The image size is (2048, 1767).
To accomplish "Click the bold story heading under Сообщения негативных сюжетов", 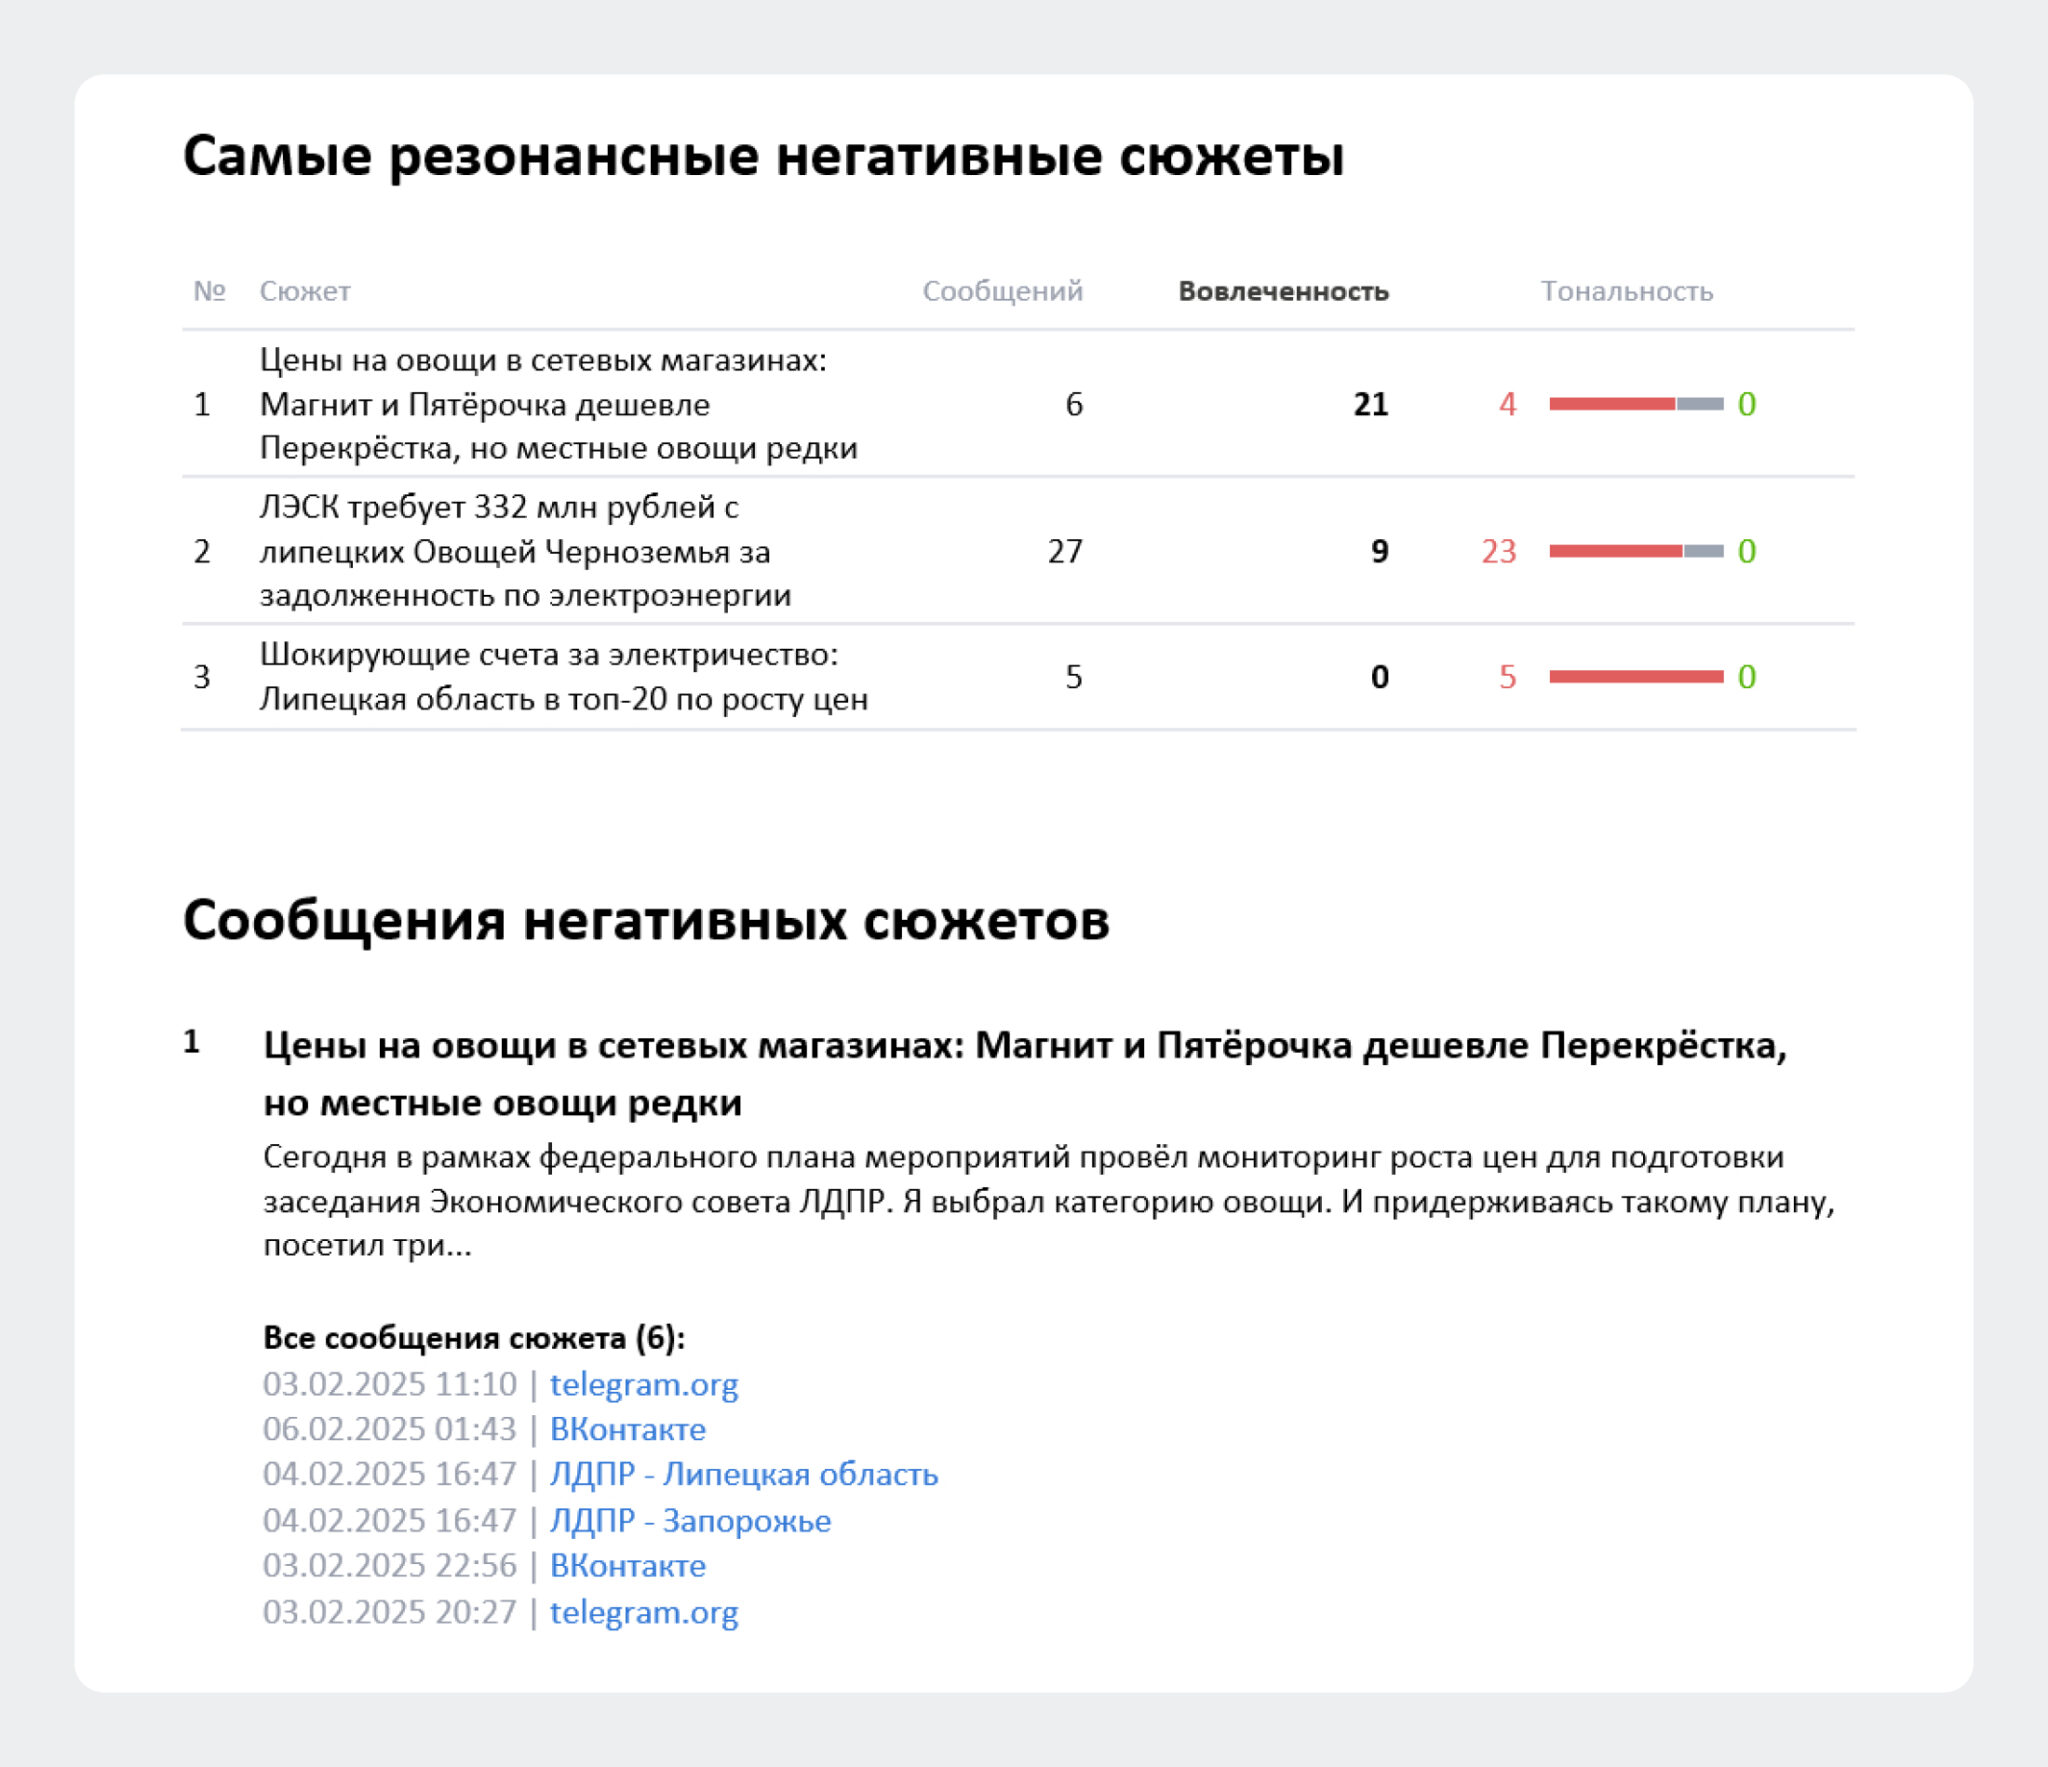I will click(1025, 1073).
